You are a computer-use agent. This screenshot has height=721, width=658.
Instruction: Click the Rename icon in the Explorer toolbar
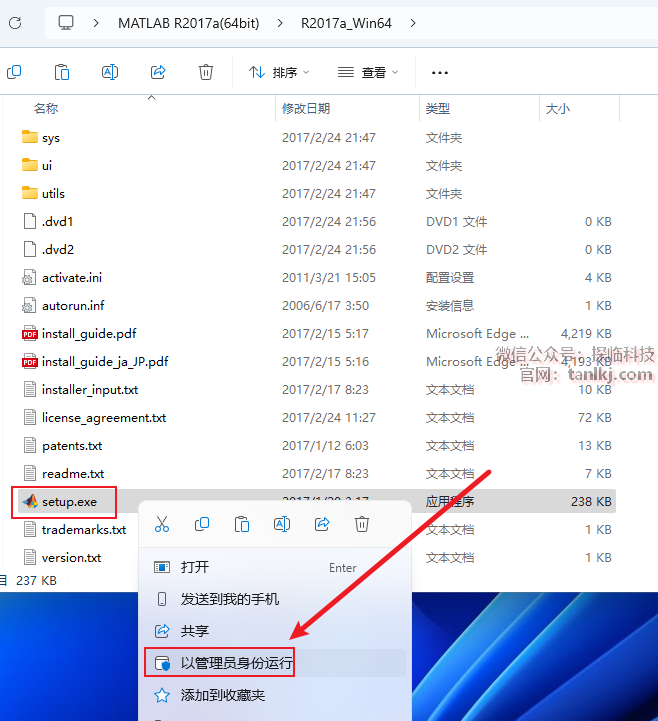point(110,72)
